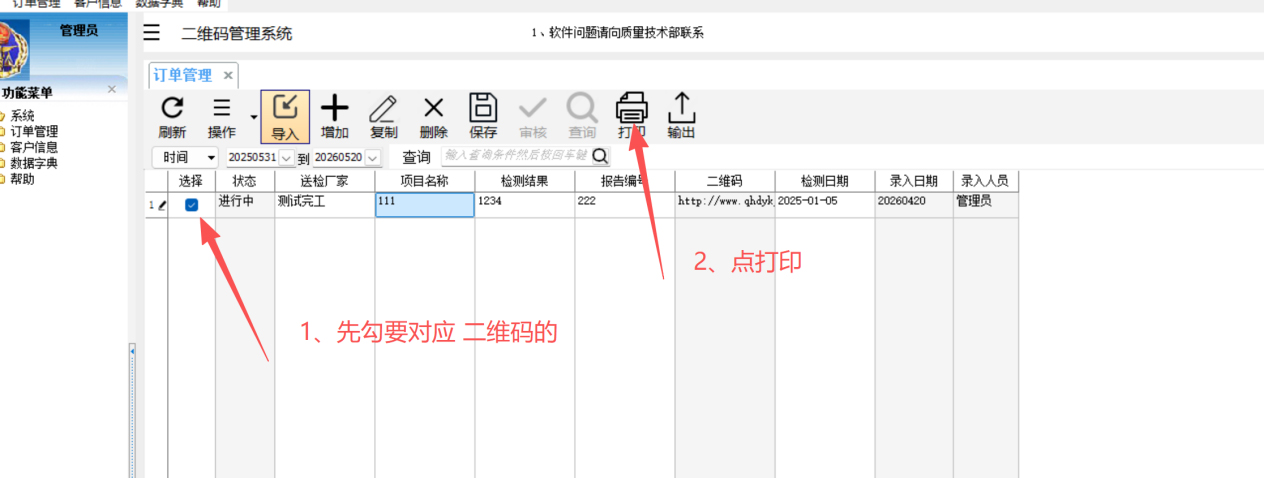Open the Operation (操作) dropdown arrow

[x=253, y=118]
